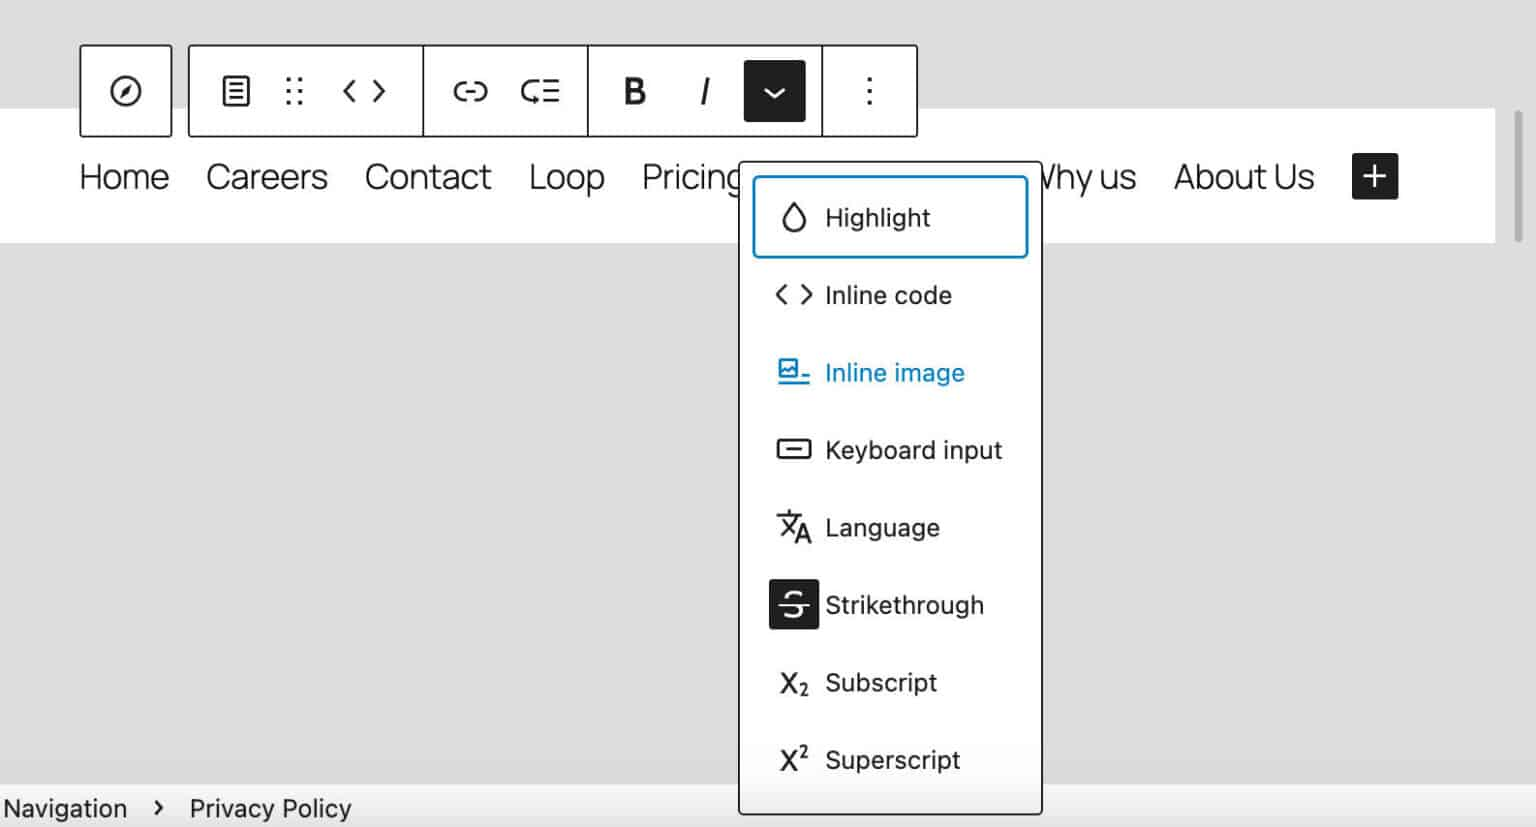
Task: Click the document overview toolbar icon
Action: [235, 90]
